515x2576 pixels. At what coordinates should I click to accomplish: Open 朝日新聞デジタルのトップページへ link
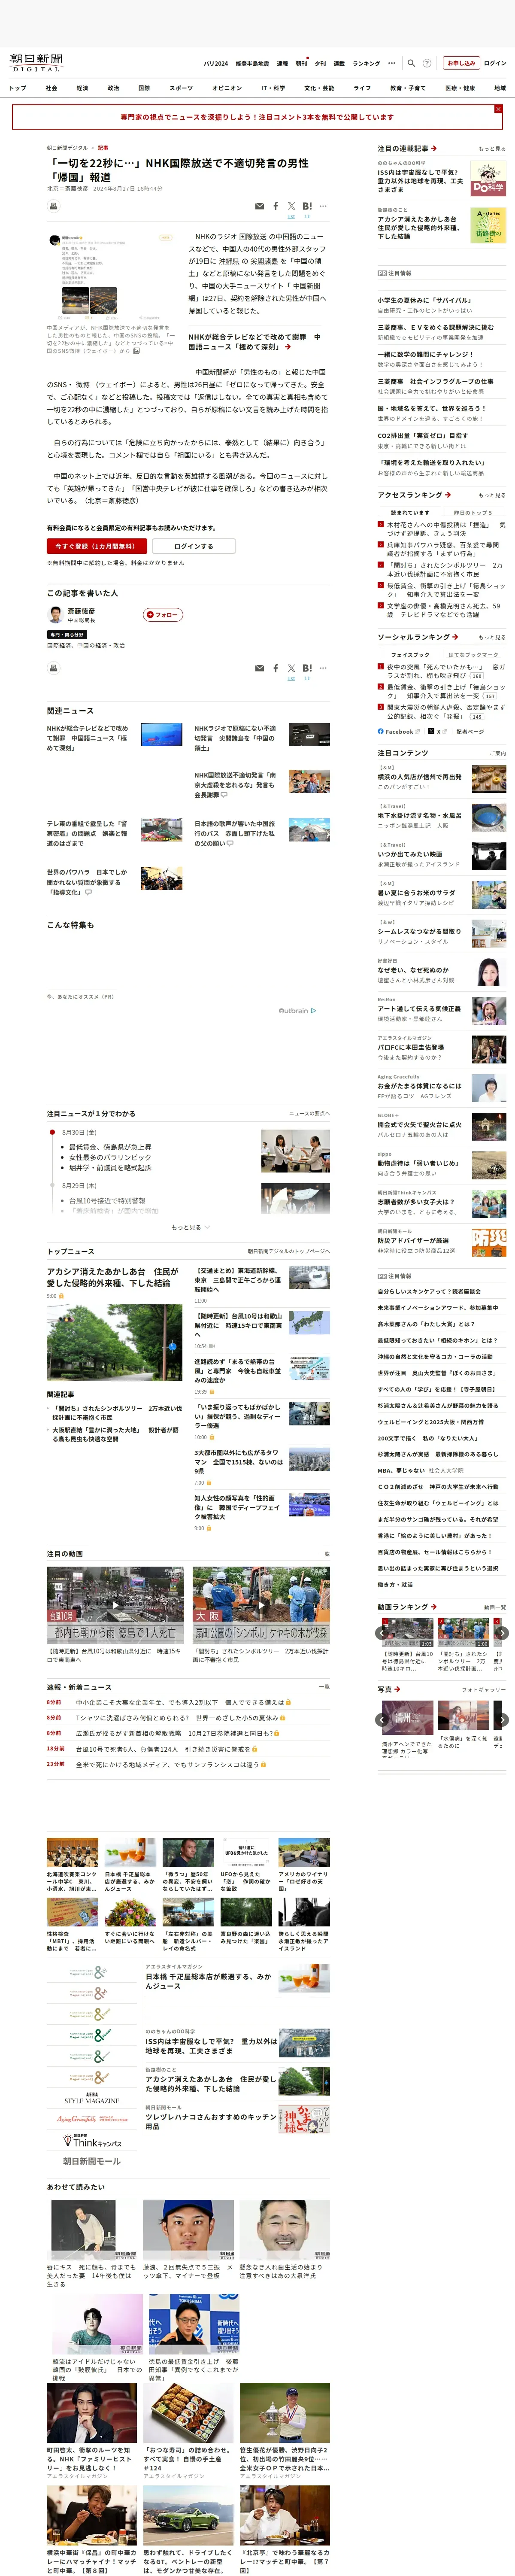pyautogui.click(x=289, y=1251)
